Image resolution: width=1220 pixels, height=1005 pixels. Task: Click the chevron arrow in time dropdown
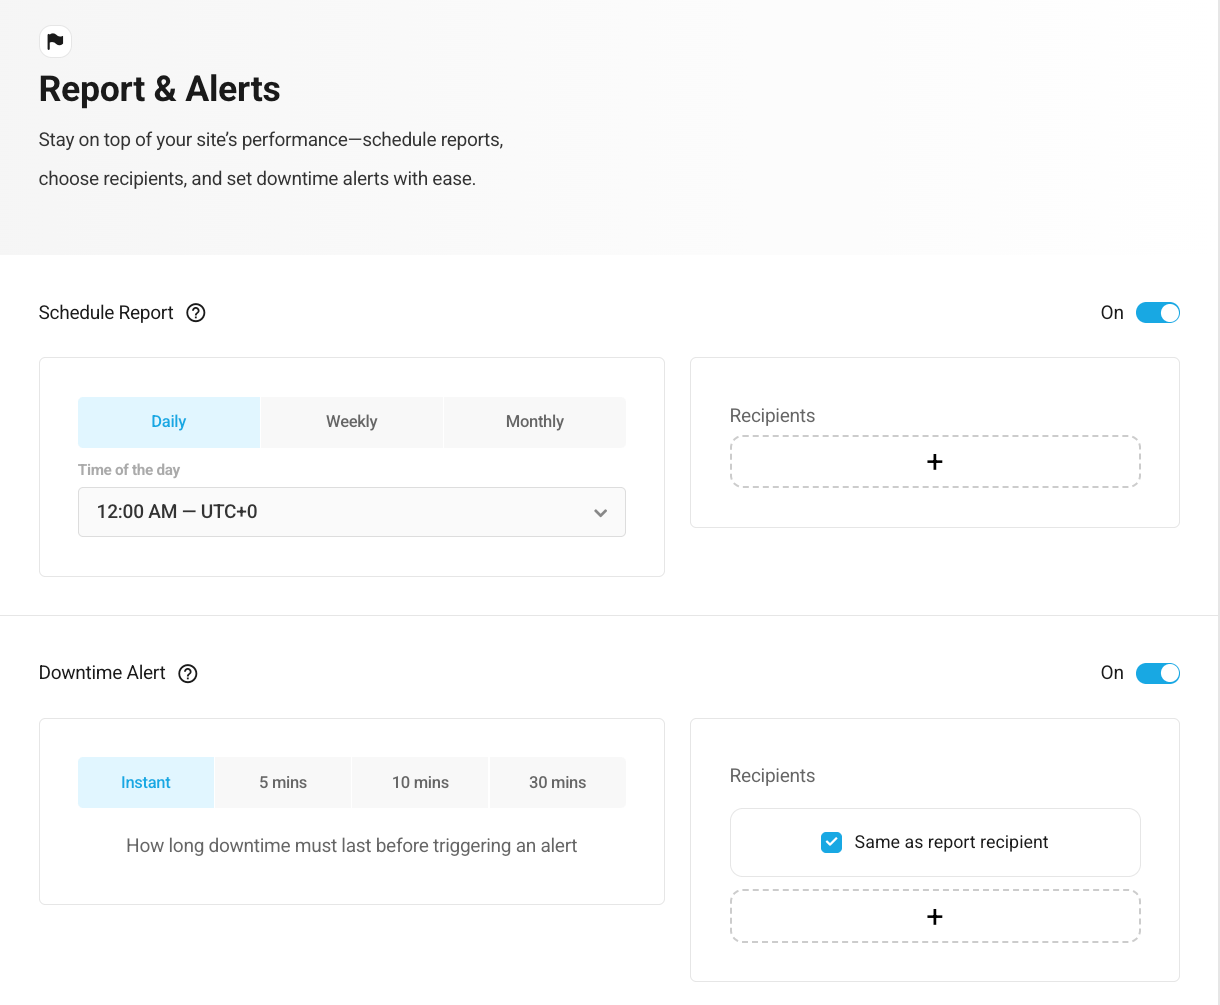tap(600, 513)
